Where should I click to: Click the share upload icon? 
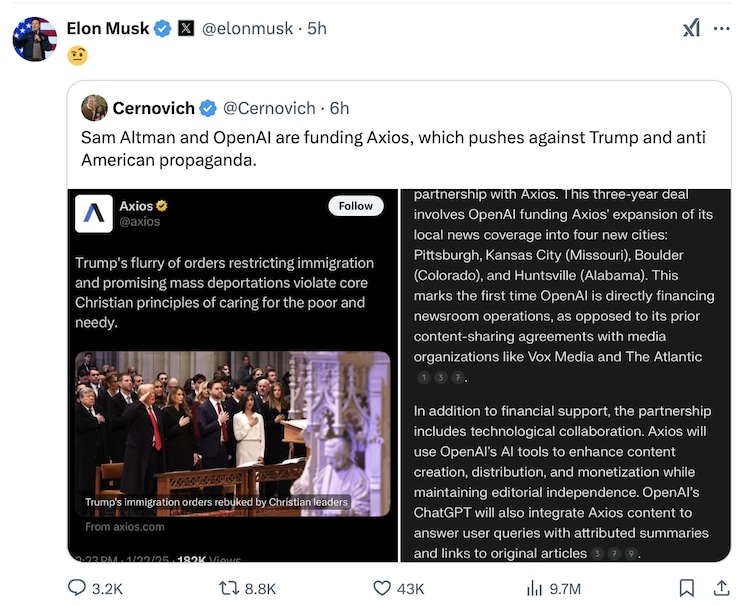(x=720, y=588)
